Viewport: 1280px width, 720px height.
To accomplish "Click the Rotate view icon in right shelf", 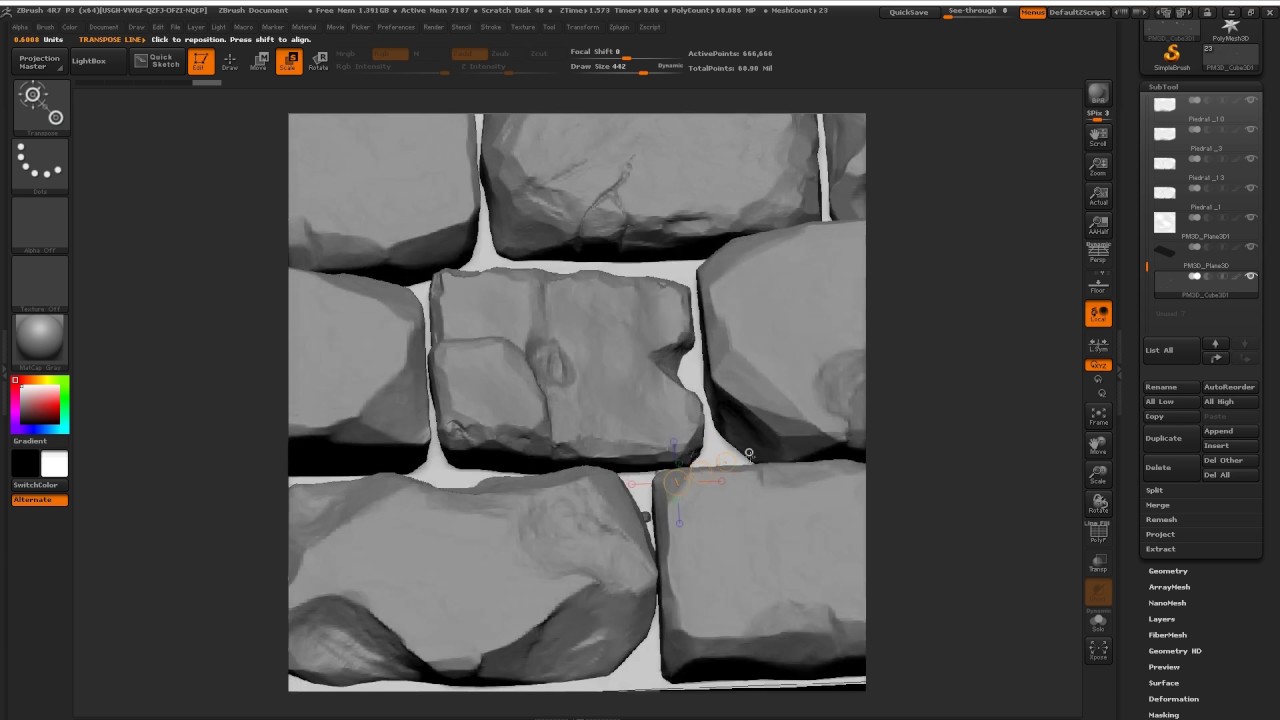I will [1098, 503].
